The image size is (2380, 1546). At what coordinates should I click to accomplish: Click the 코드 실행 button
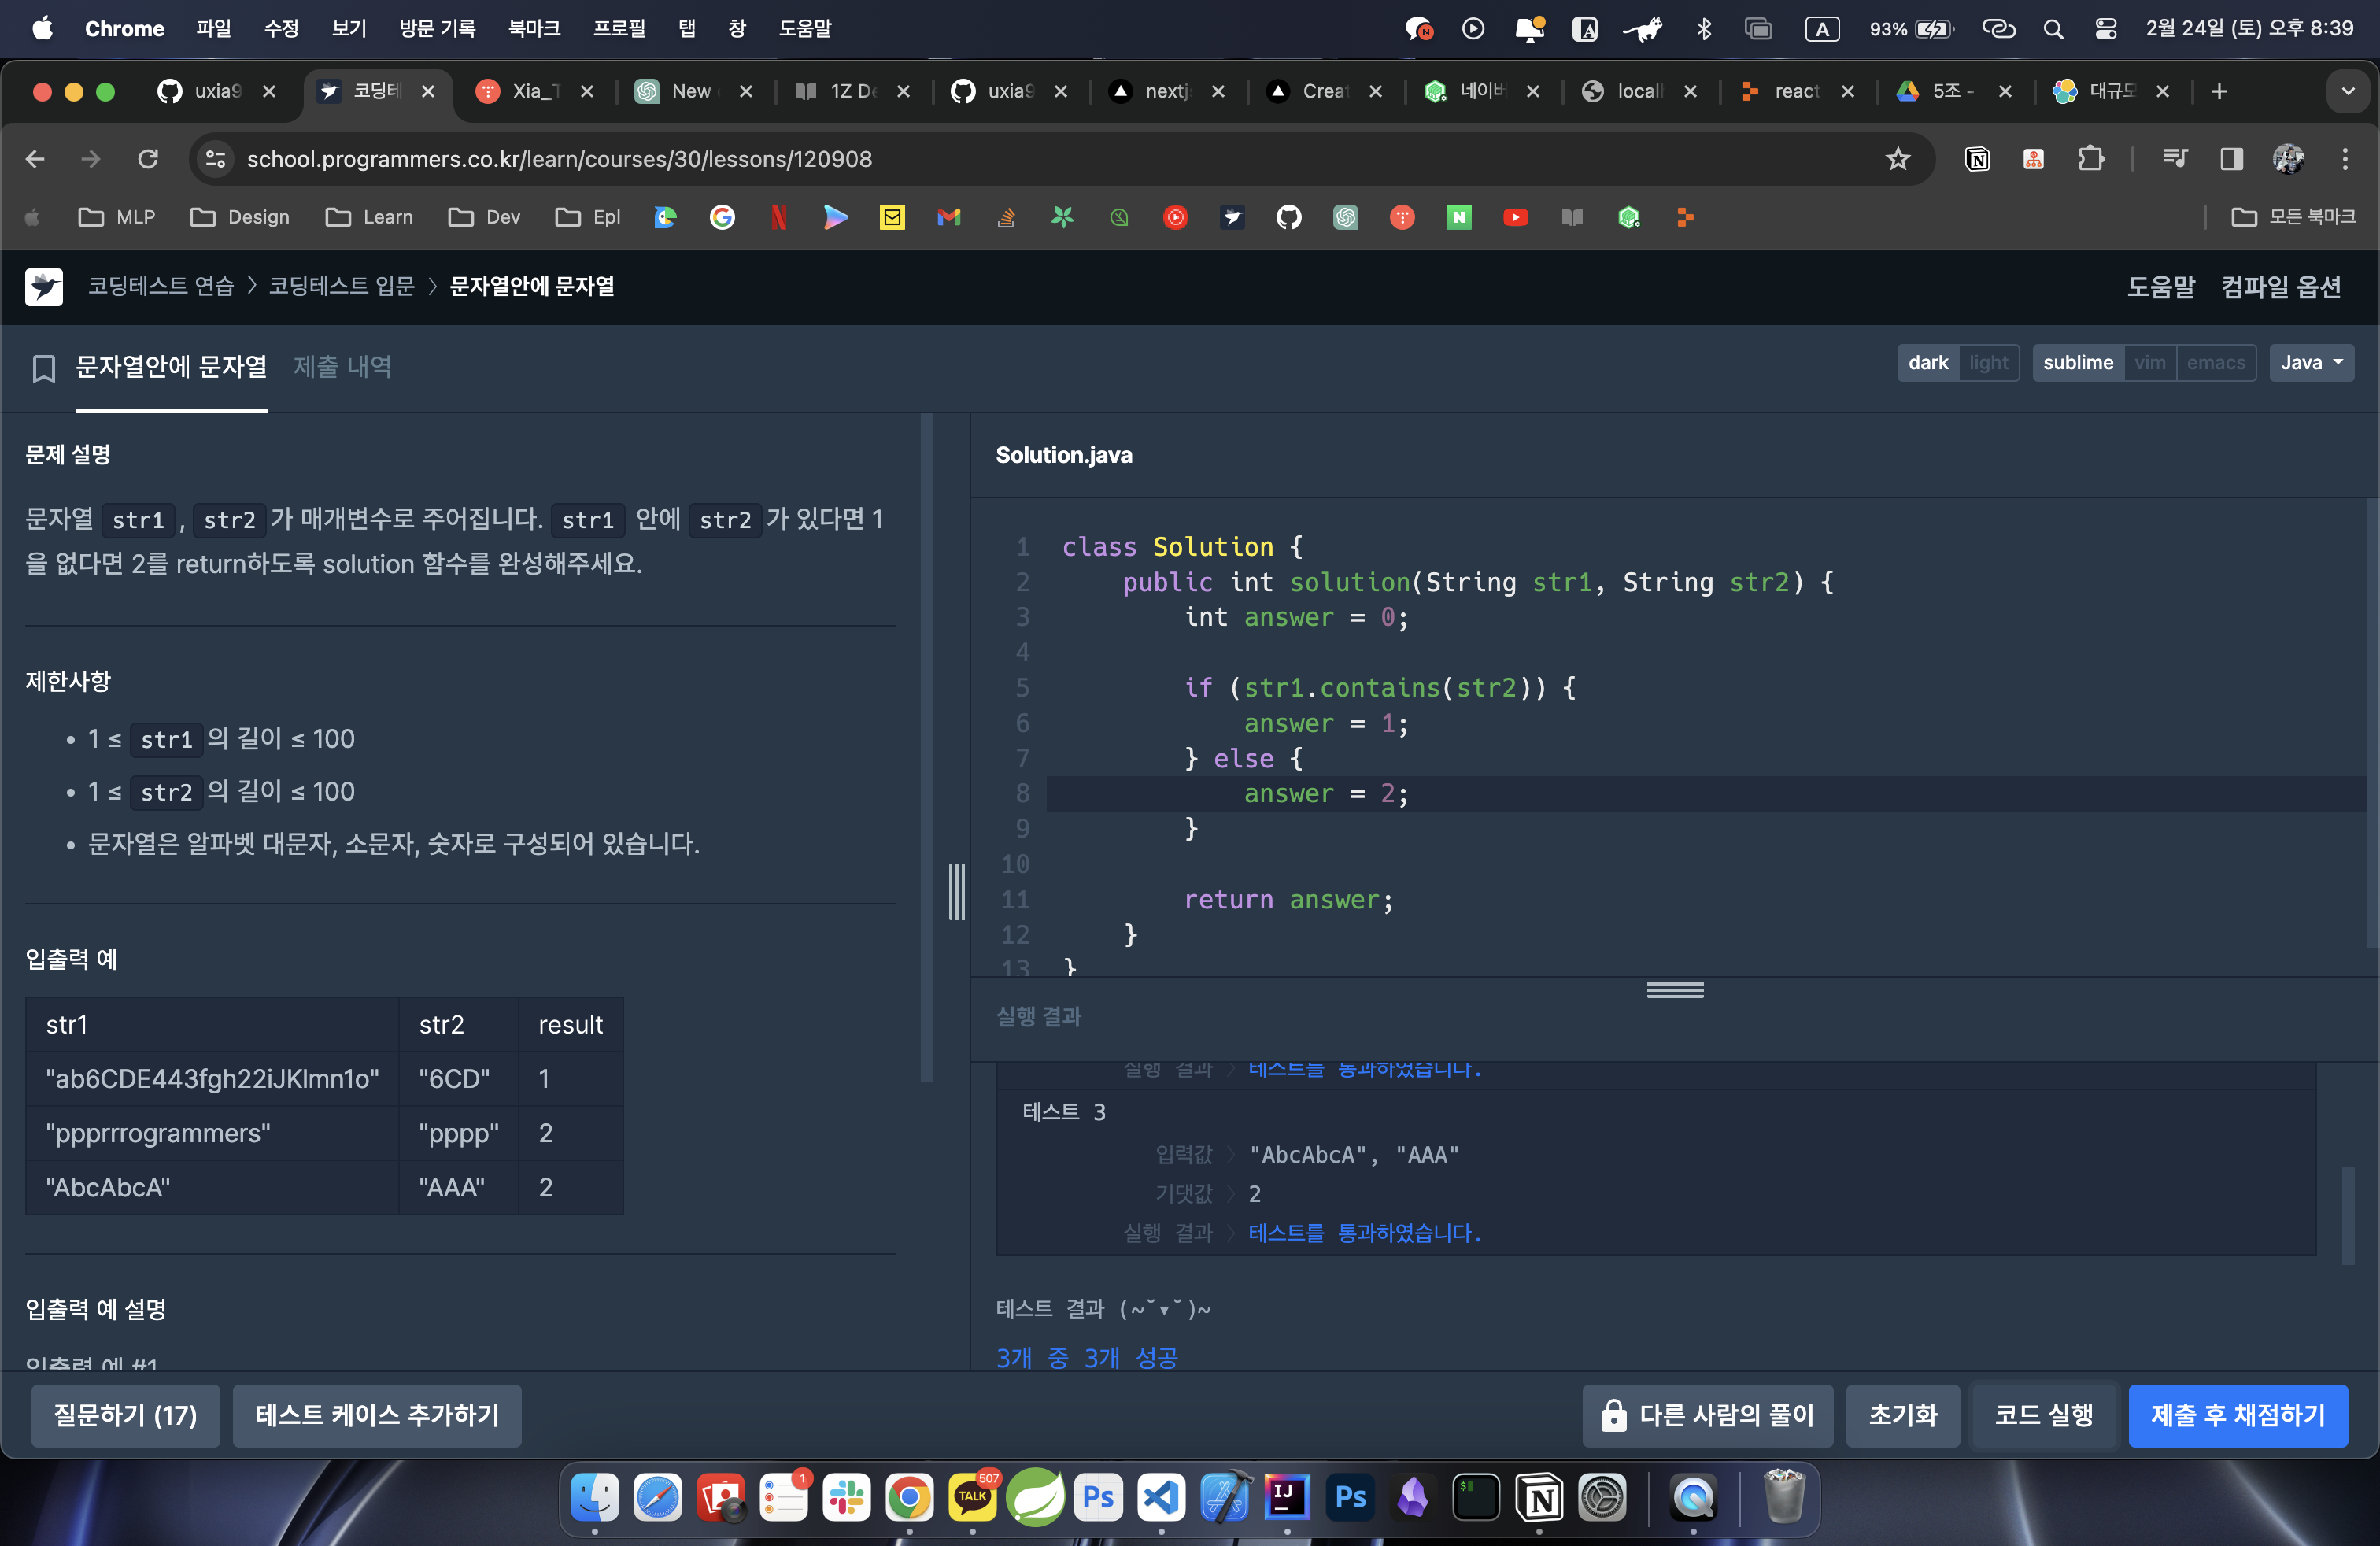[x=2043, y=1415]
